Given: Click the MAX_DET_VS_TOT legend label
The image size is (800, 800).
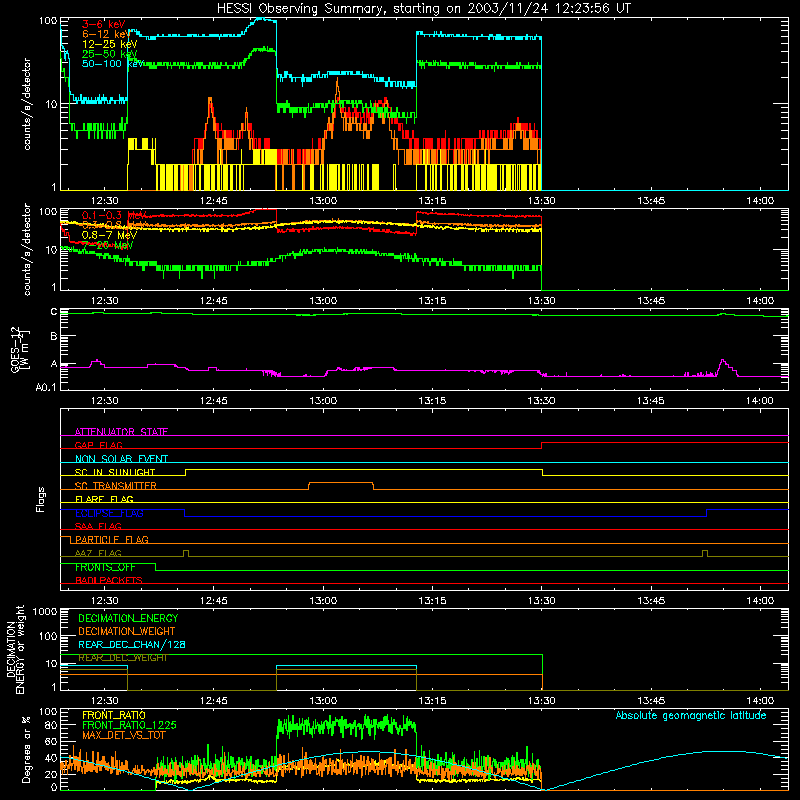Looking at the screenshot, I should pyautogui.click(x=124, y=735).
